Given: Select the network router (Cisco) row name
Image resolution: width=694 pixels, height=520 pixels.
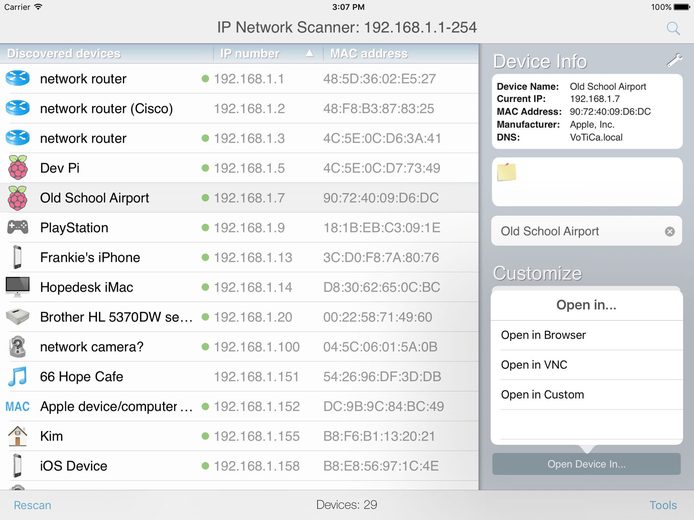Looking at the screenshot, I should 106,108.
